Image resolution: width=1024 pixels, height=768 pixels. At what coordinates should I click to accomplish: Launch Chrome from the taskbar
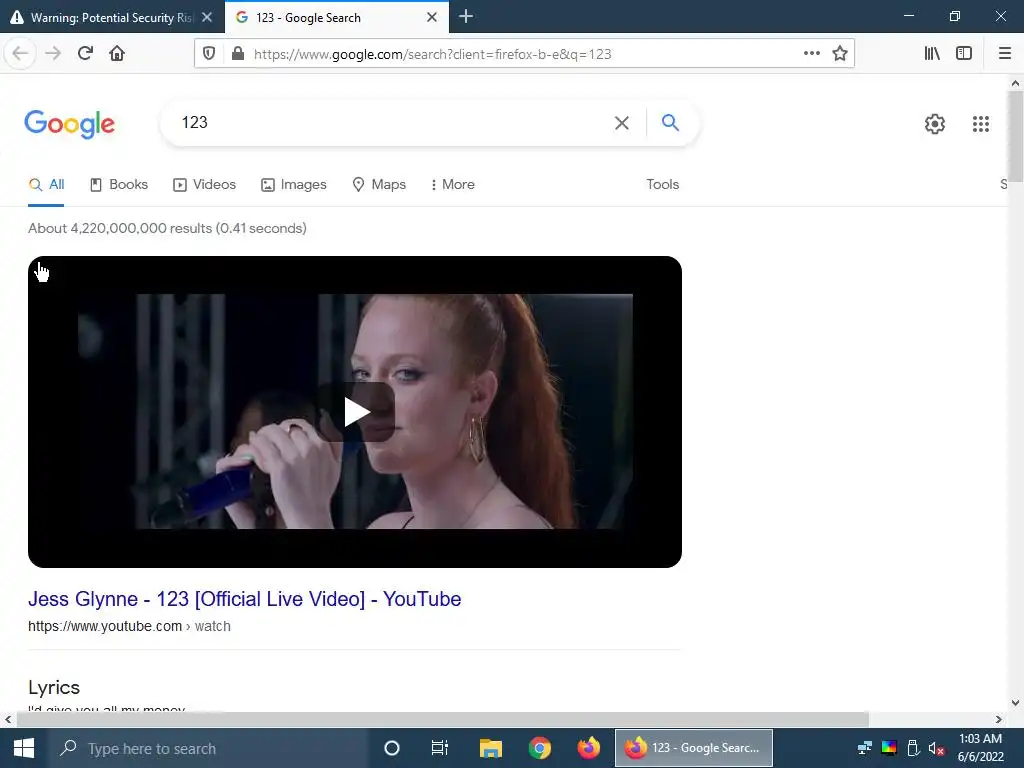(x=540, y=748)
